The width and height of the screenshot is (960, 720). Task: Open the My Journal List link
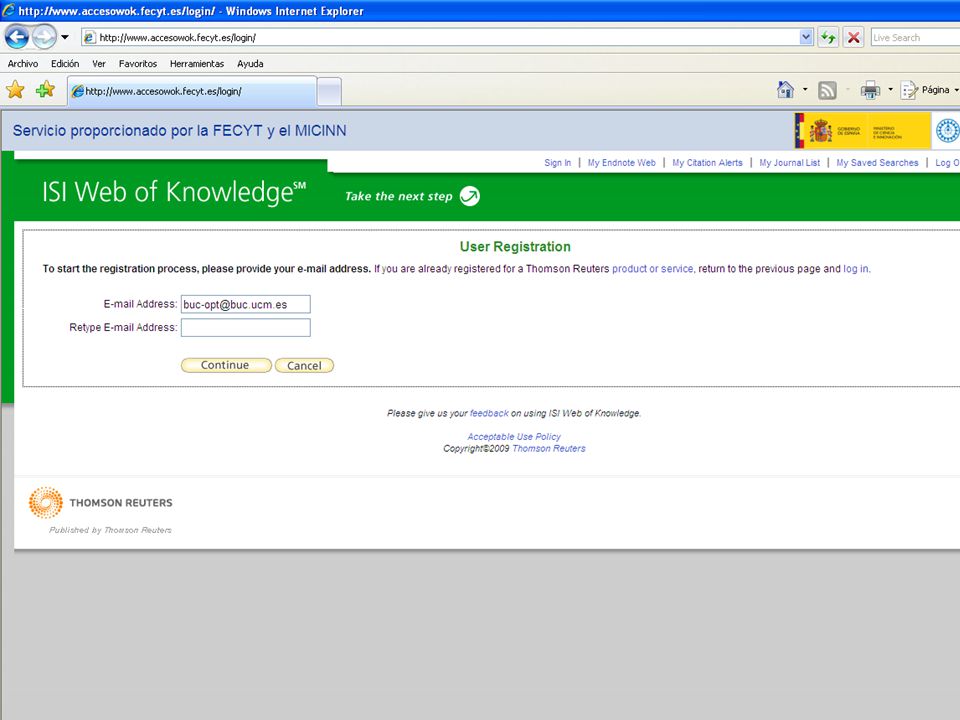point(789,163)
